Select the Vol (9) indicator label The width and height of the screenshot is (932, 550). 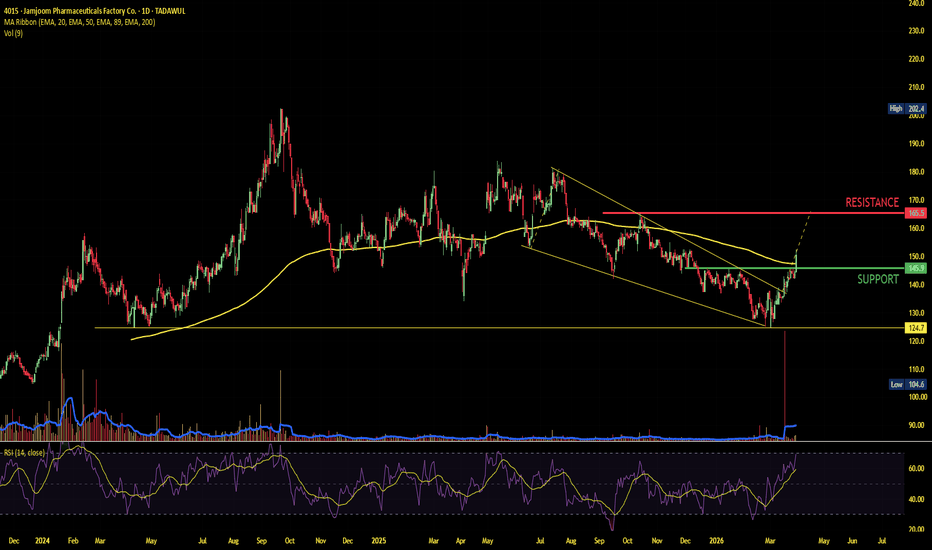coord(12,32)
